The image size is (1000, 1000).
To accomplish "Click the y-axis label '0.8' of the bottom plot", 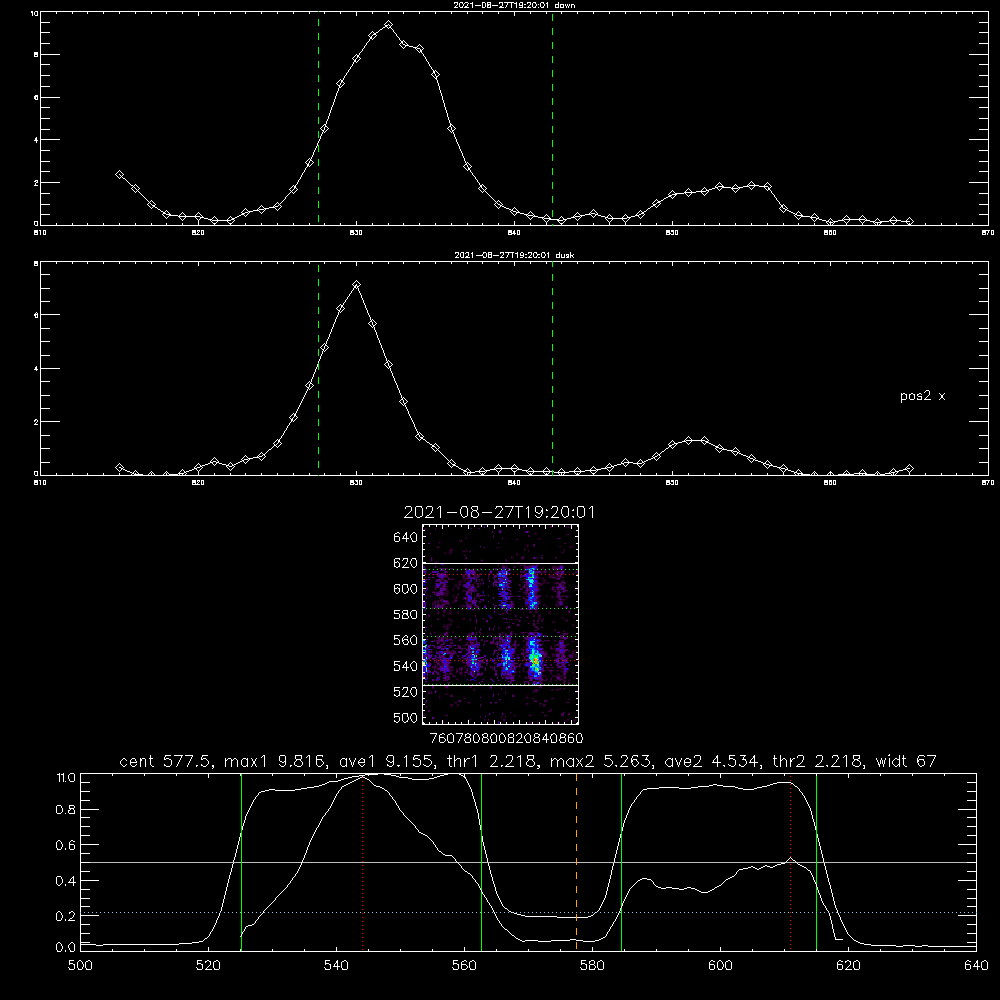I will point(66,810).
